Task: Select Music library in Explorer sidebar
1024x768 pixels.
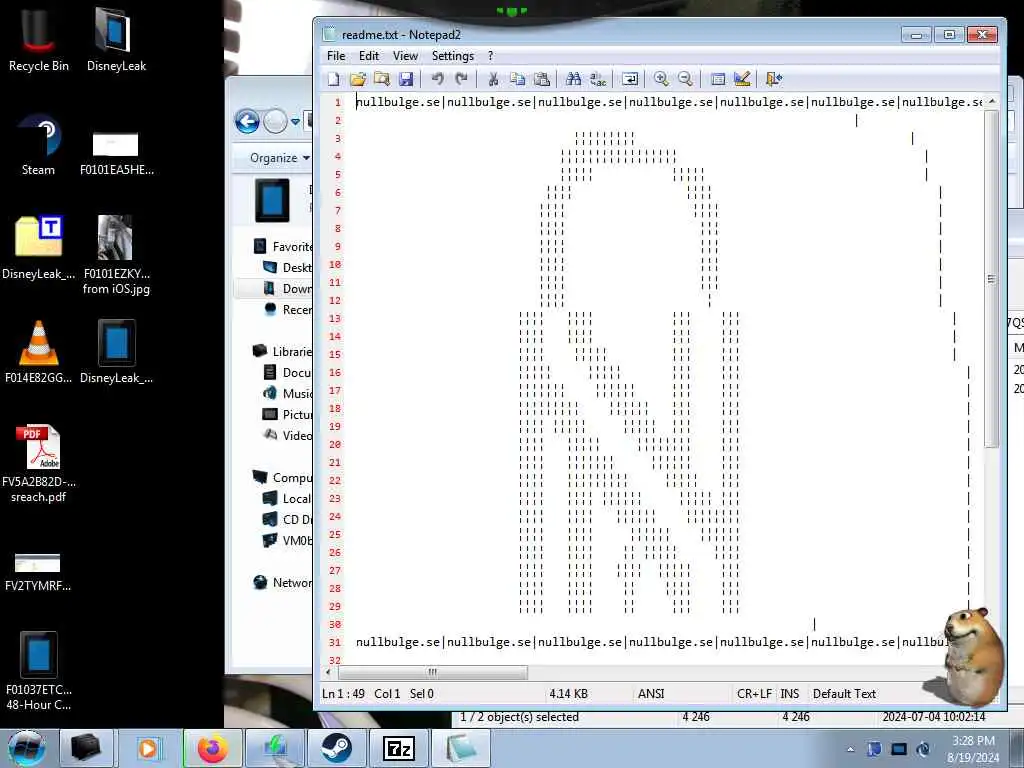Action: tap(288, 393)
